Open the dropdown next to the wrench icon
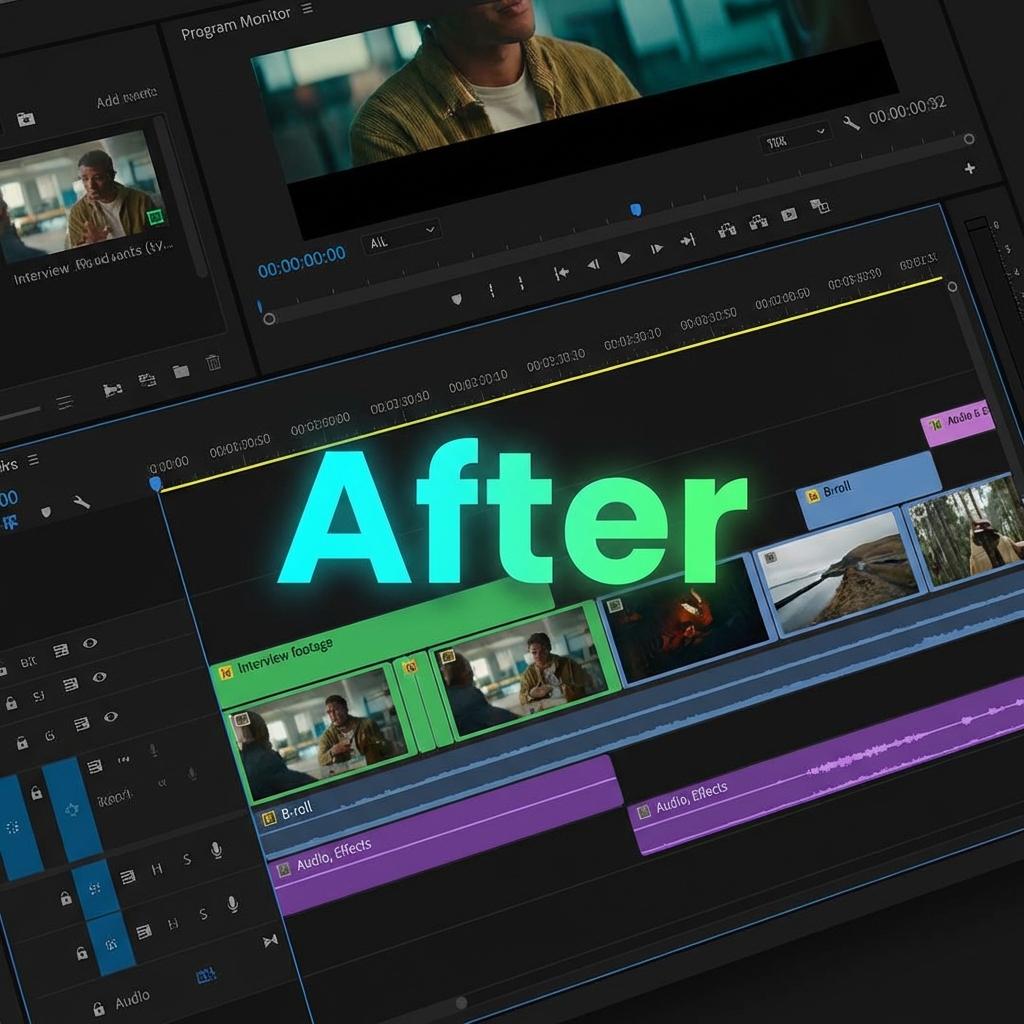1024x1024 pixels. tap(821, 130)
